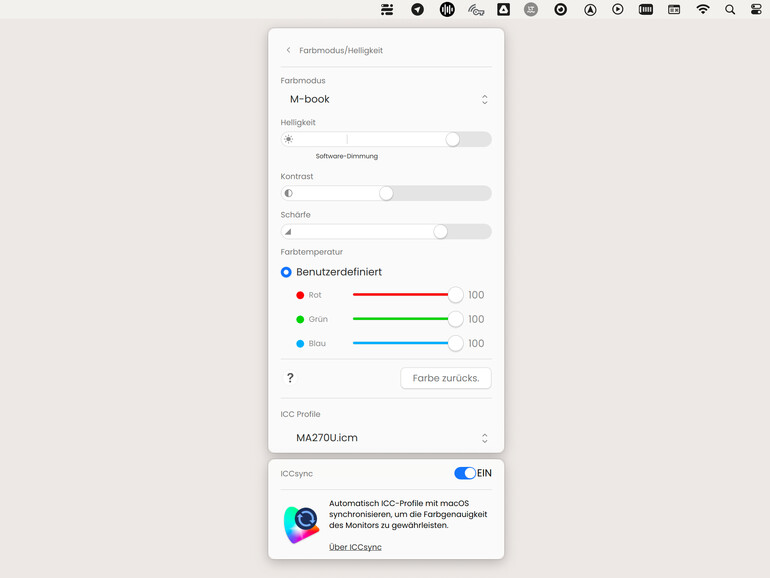The height and width of the screenshot is (578, 770).
Task: Click the Rot value 100
Action: pyautogui.click(x=476, y=295)
